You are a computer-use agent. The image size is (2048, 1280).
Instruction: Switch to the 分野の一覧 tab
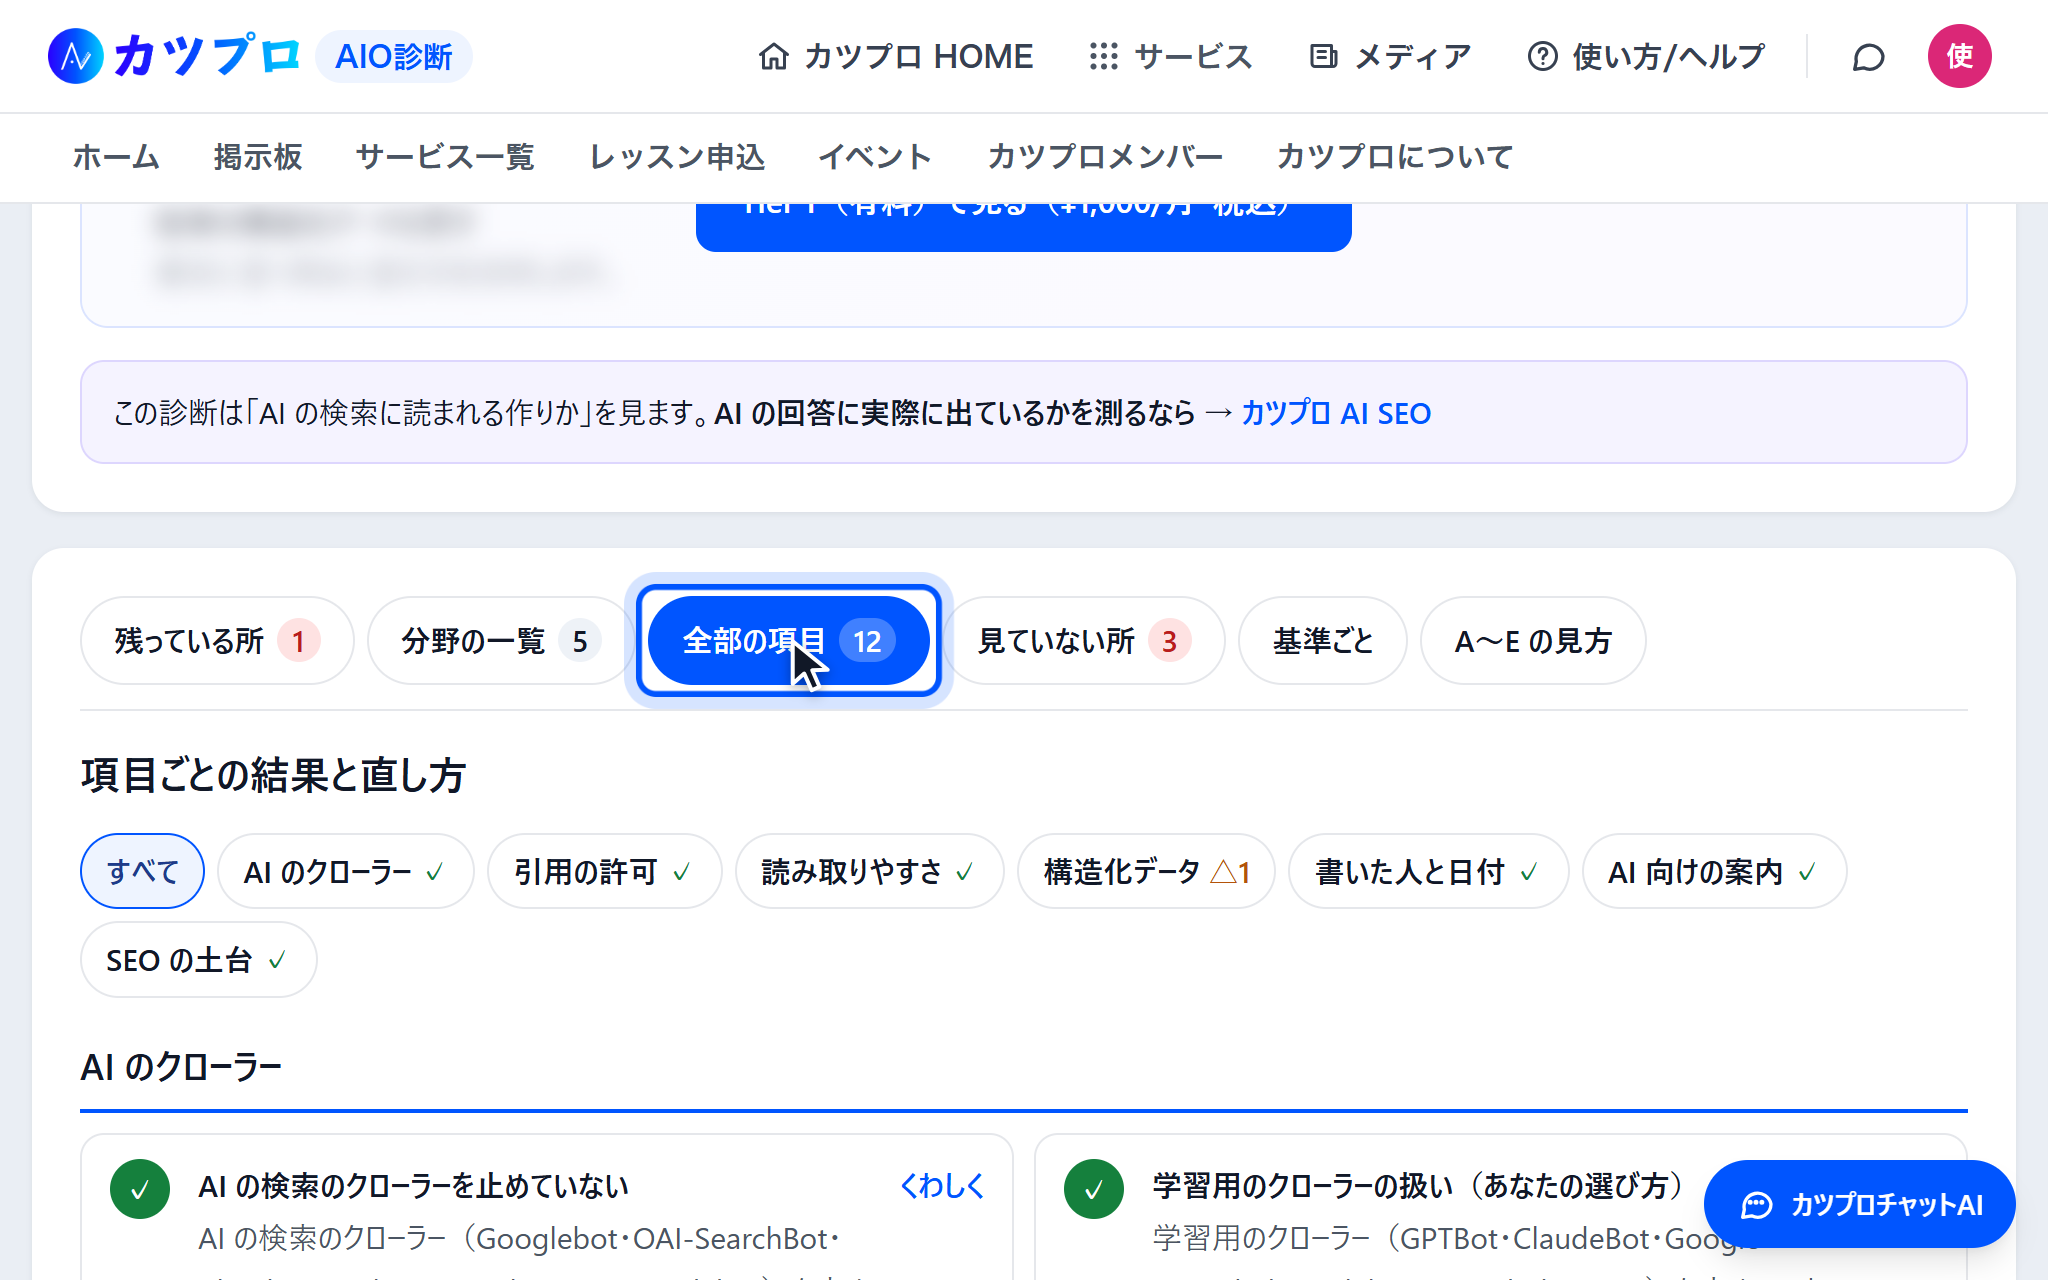[499, 641]
